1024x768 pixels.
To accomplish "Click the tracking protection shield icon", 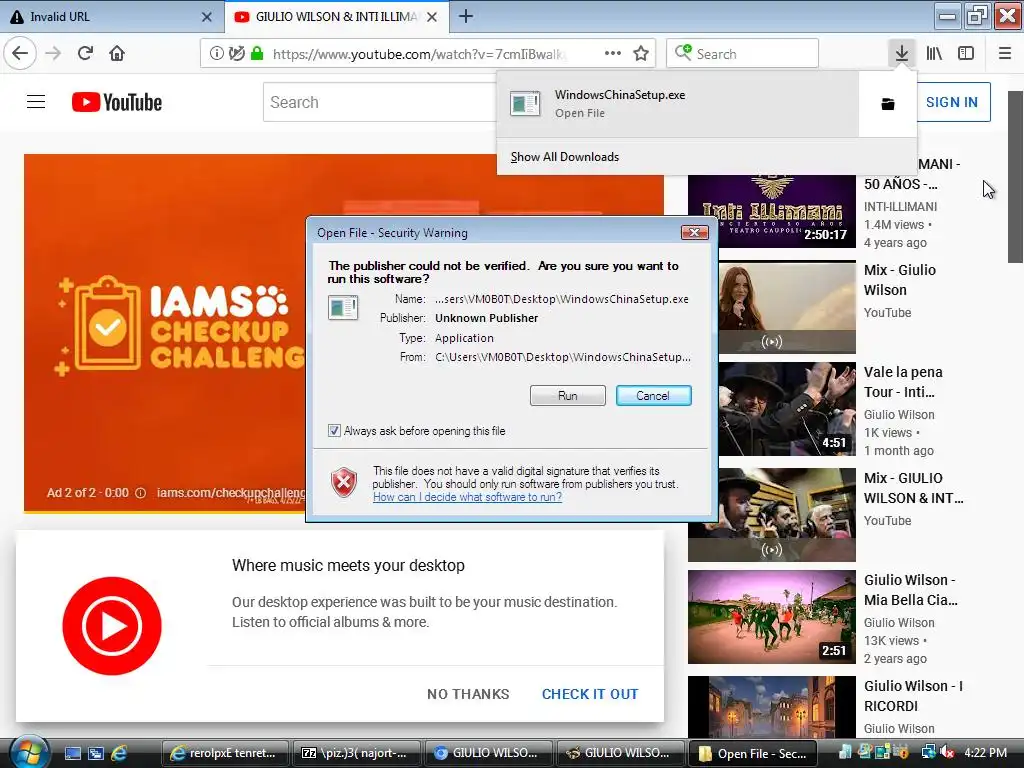I will (236, 54).
